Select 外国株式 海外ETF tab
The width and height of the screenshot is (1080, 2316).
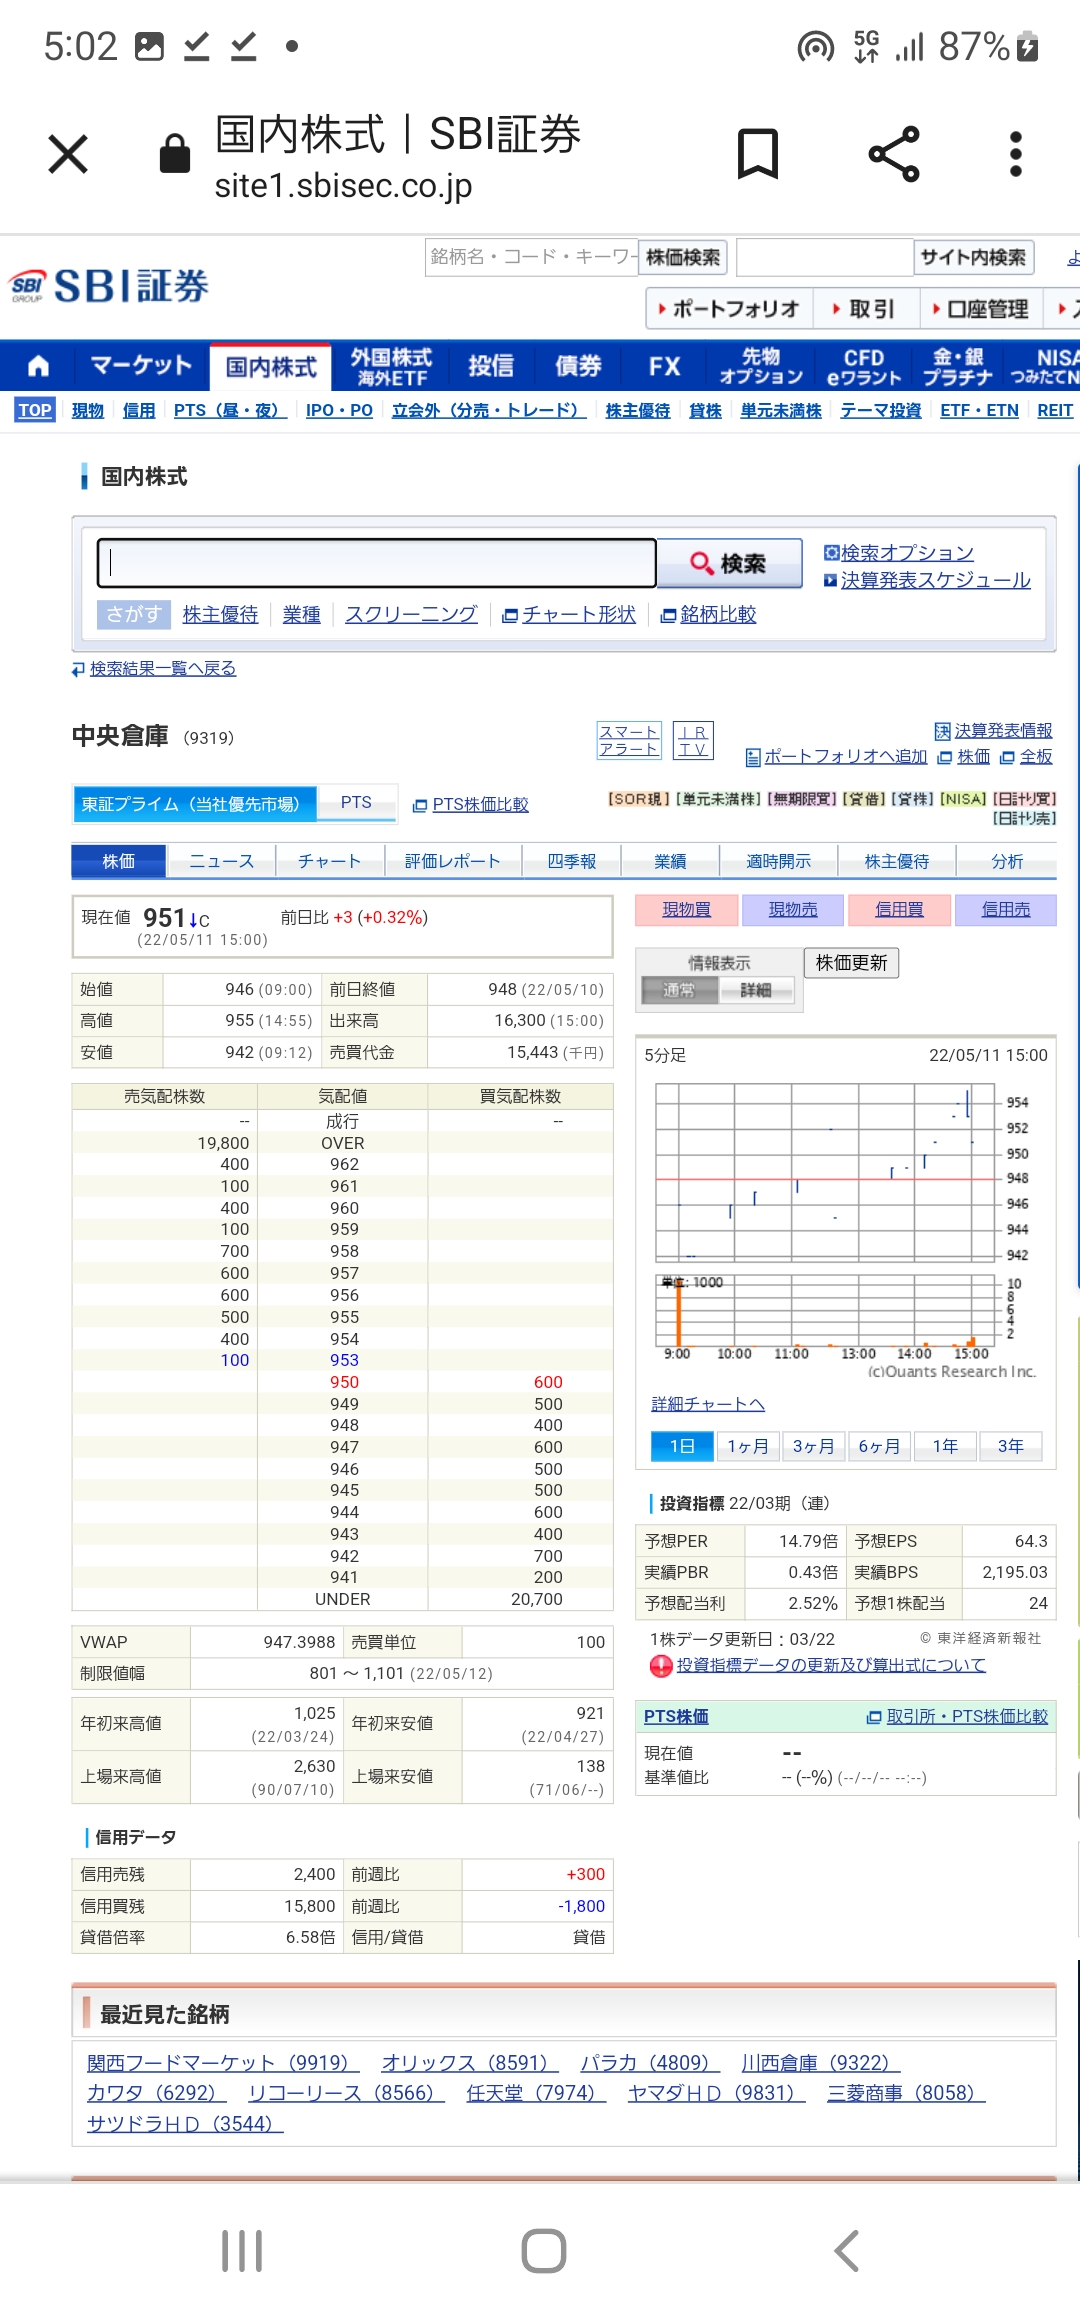(x=391, y=366)
